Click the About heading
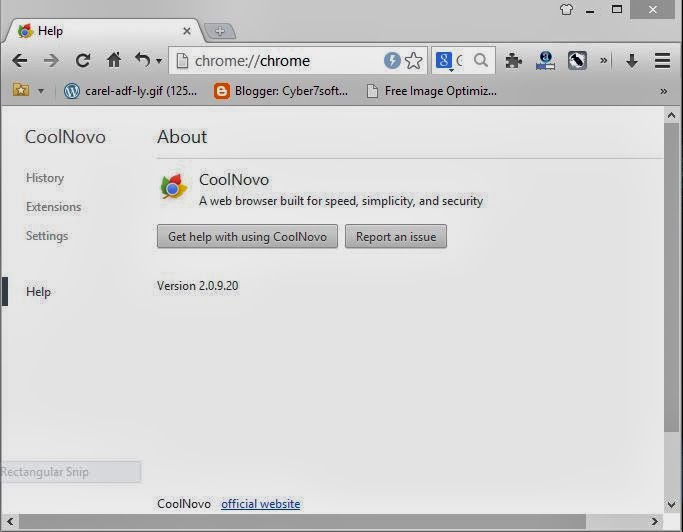 (182, 137)
